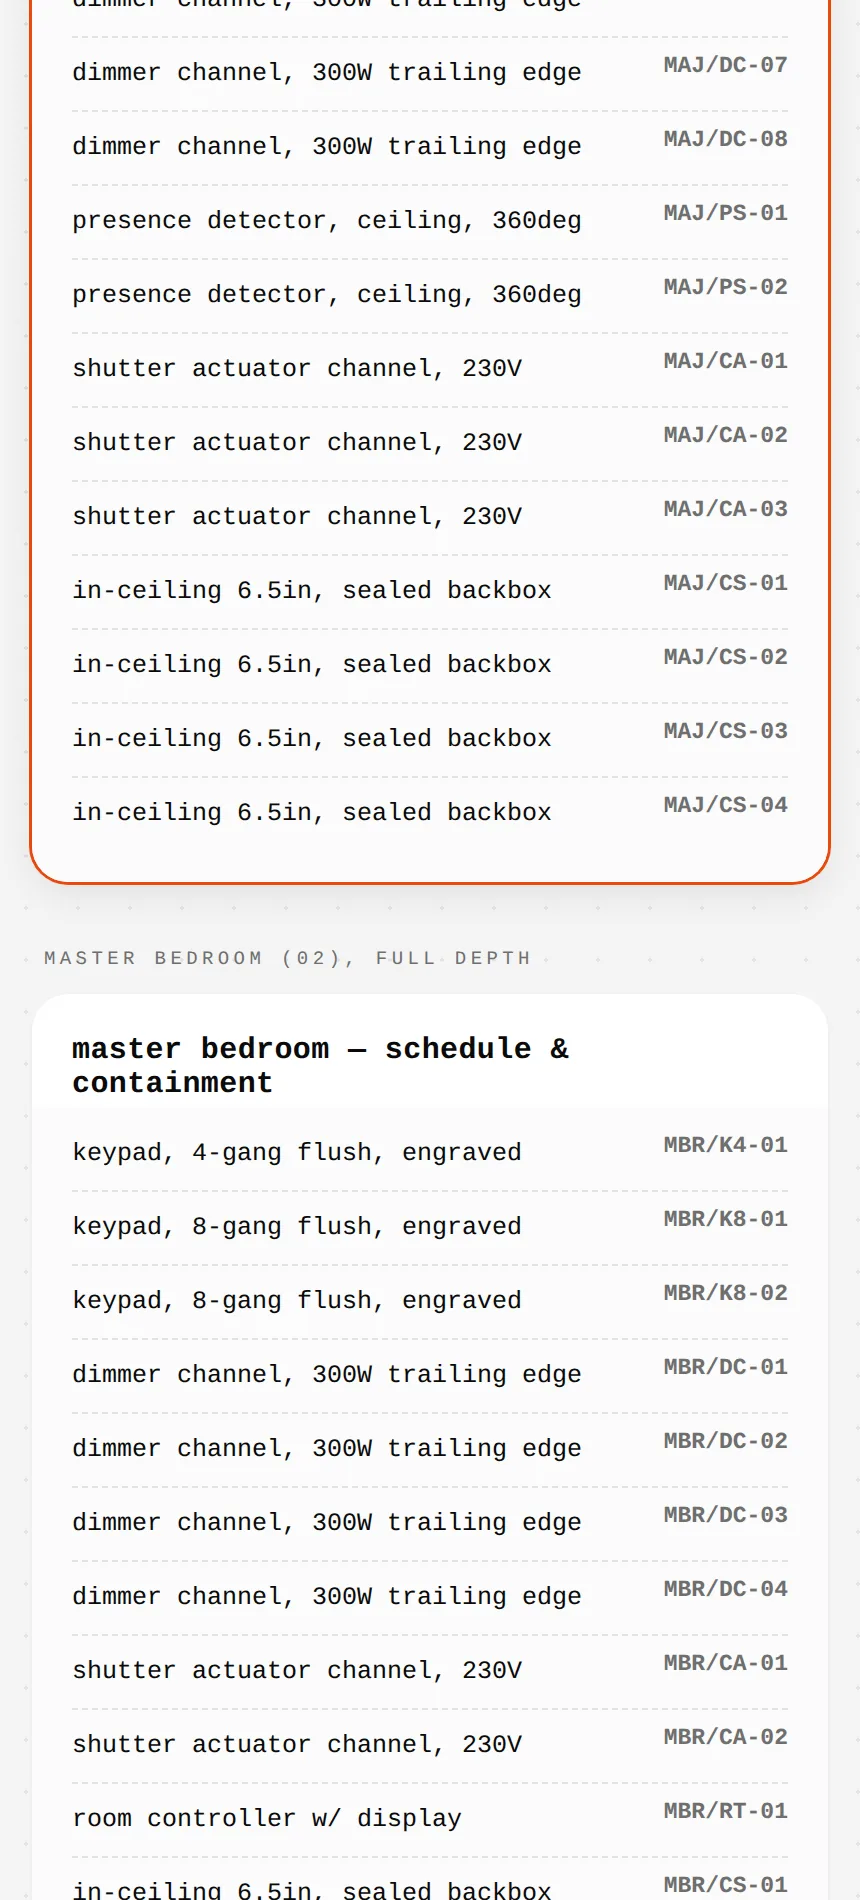Click the MBR/K8-01 reference code

[725, 1219]
